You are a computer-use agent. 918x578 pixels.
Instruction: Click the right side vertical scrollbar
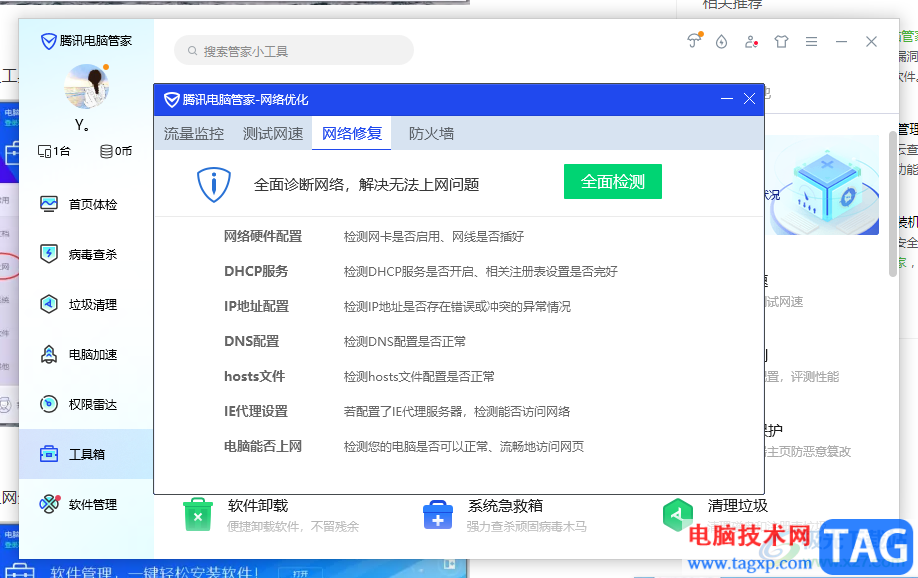coord(893,204)
